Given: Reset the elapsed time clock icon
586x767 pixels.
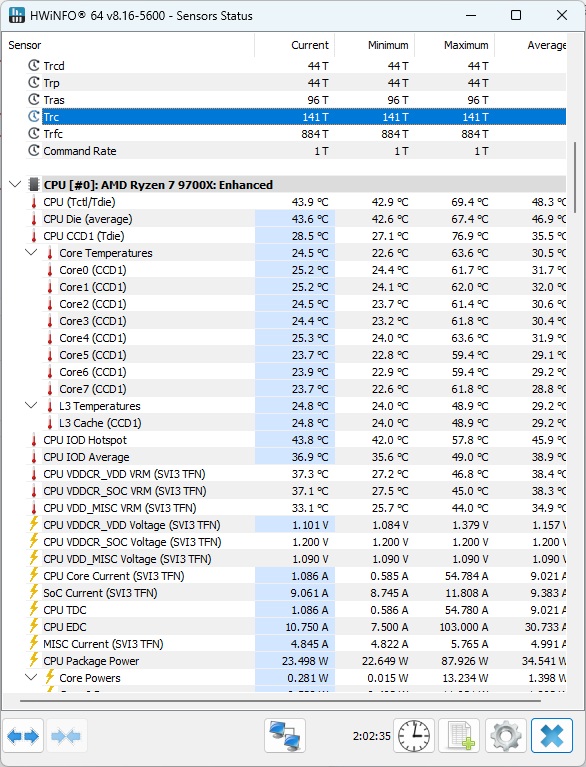Looking at the screenshot, I should pos(414,735).
